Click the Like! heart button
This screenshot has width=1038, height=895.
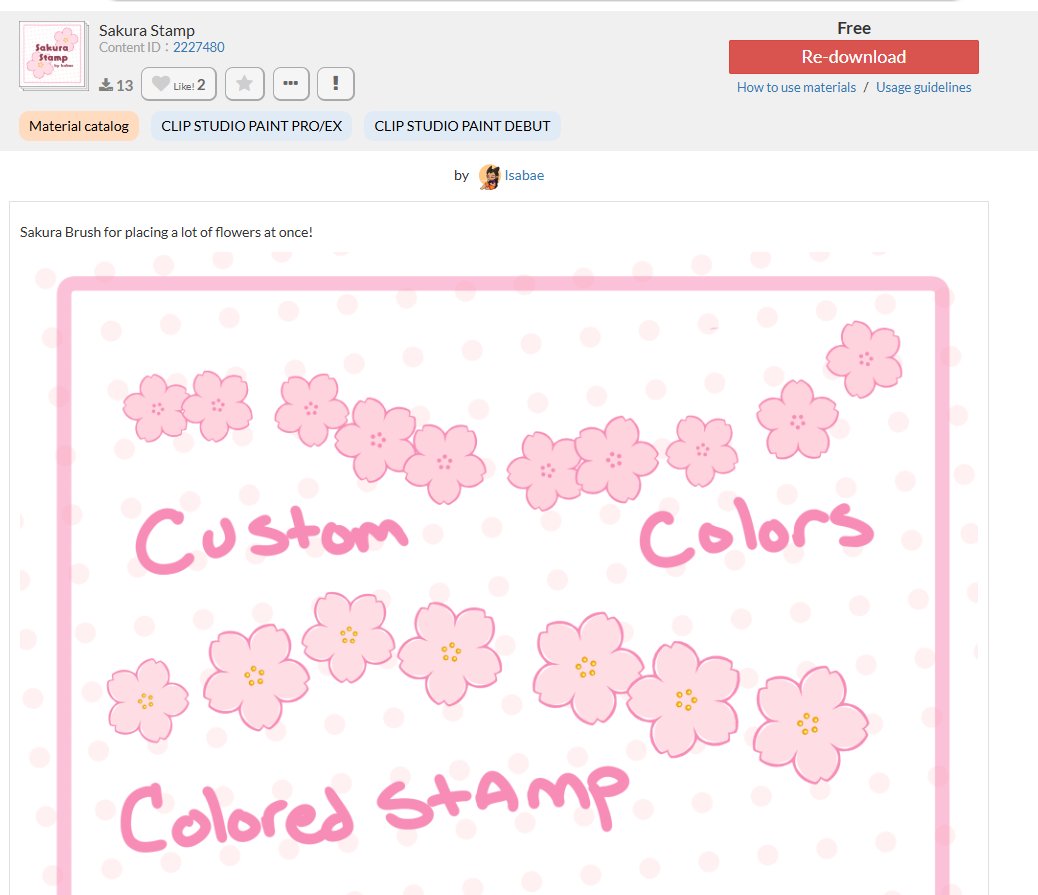point(179,84)
